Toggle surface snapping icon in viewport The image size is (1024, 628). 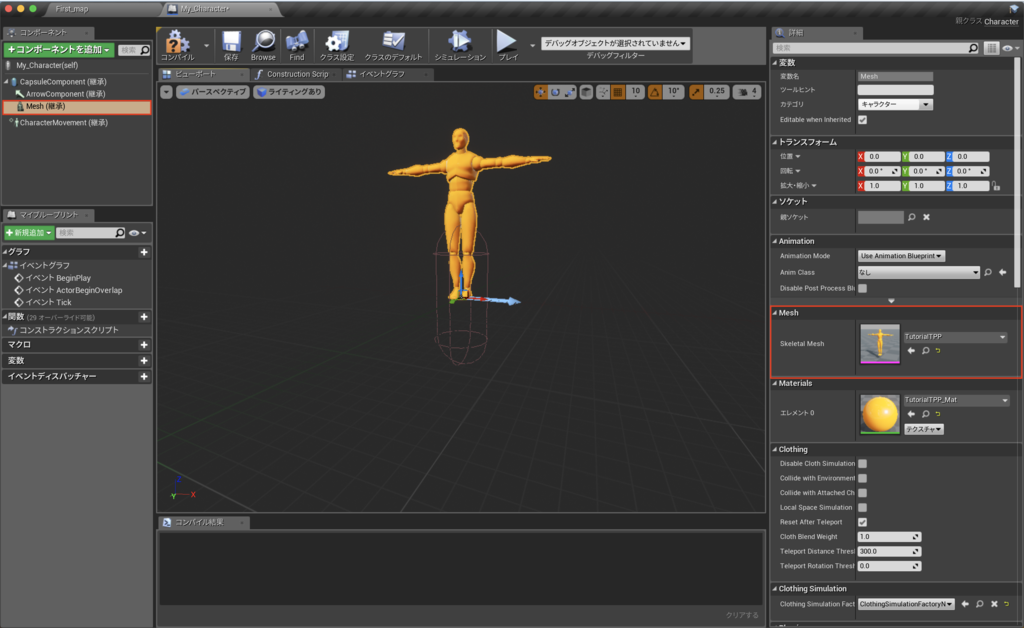[x=603, y=92]
